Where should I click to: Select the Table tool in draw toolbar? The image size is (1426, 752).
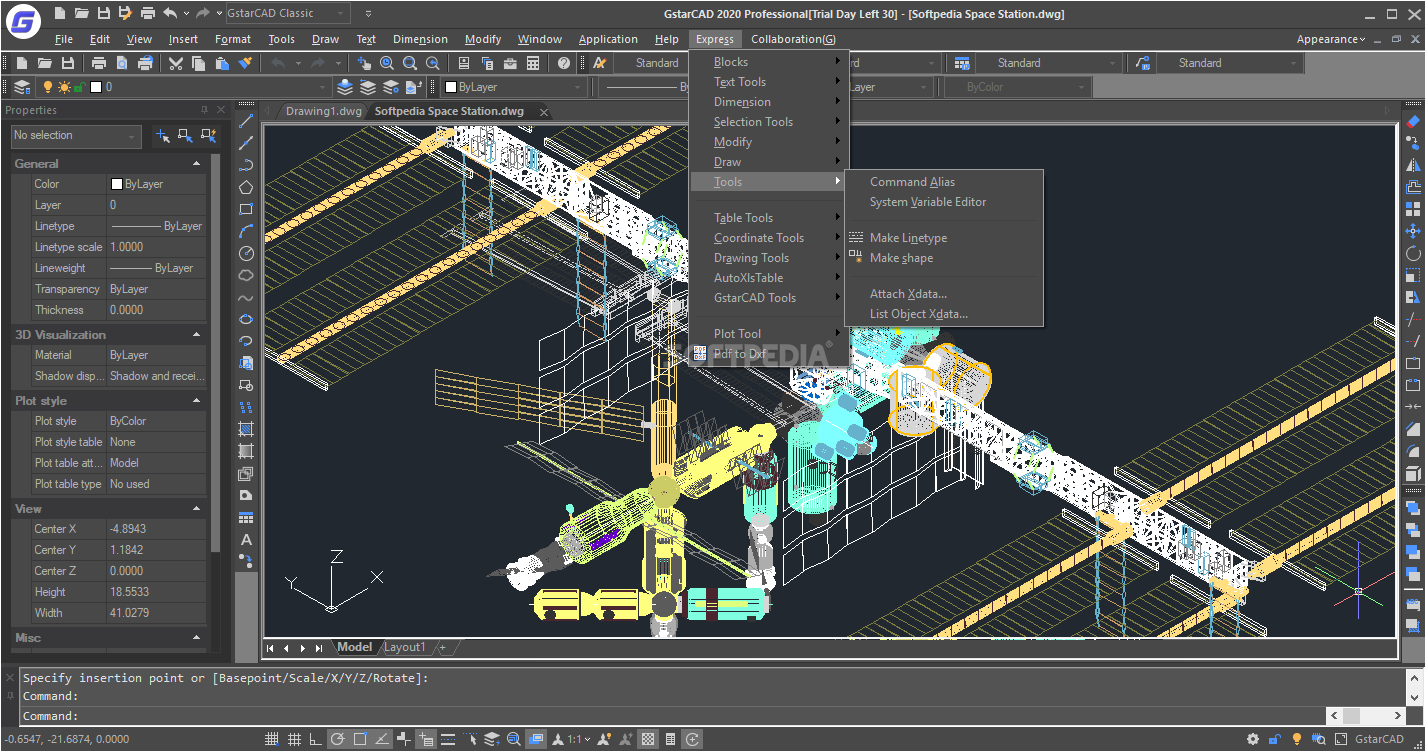246,517
